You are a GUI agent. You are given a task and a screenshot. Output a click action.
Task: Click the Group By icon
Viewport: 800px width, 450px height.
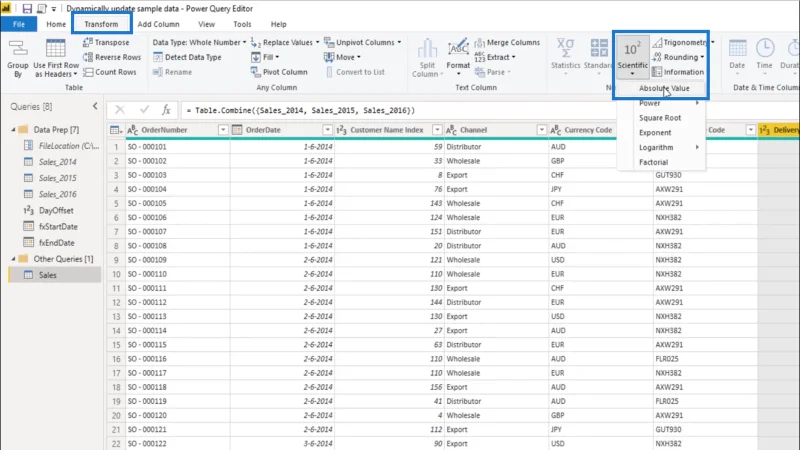(18, 48)
